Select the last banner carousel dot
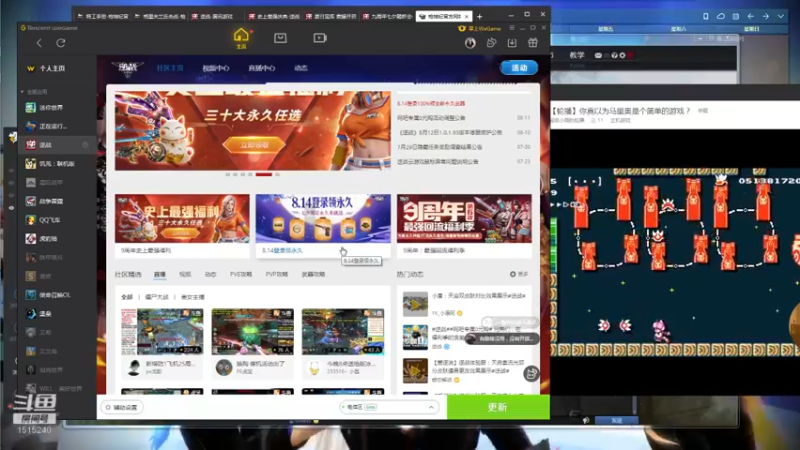 tap(278, 174)
